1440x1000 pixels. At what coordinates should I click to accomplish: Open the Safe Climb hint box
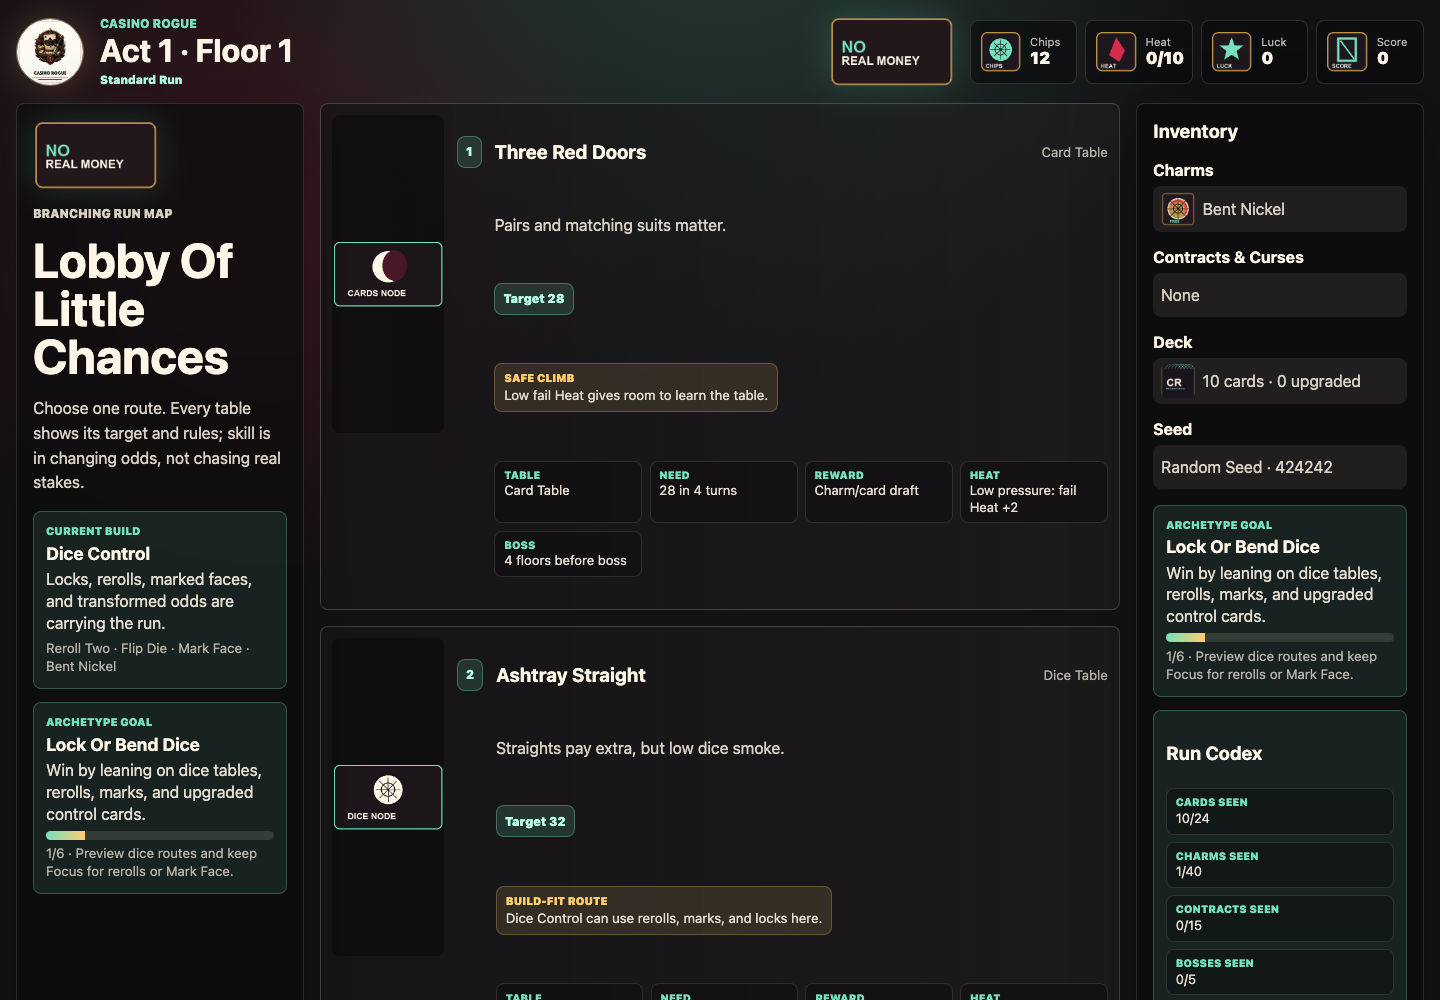[636, 387]
